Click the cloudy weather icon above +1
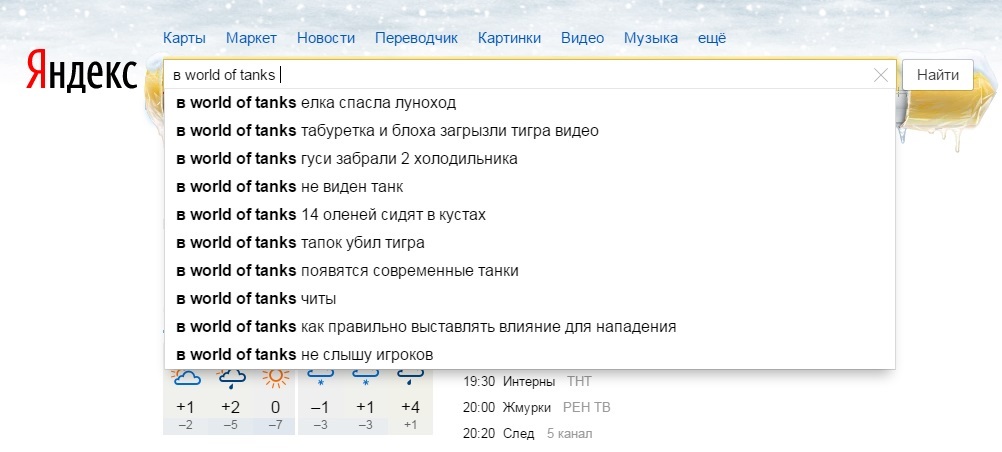 pyautogui.click(x=186, y=379)
